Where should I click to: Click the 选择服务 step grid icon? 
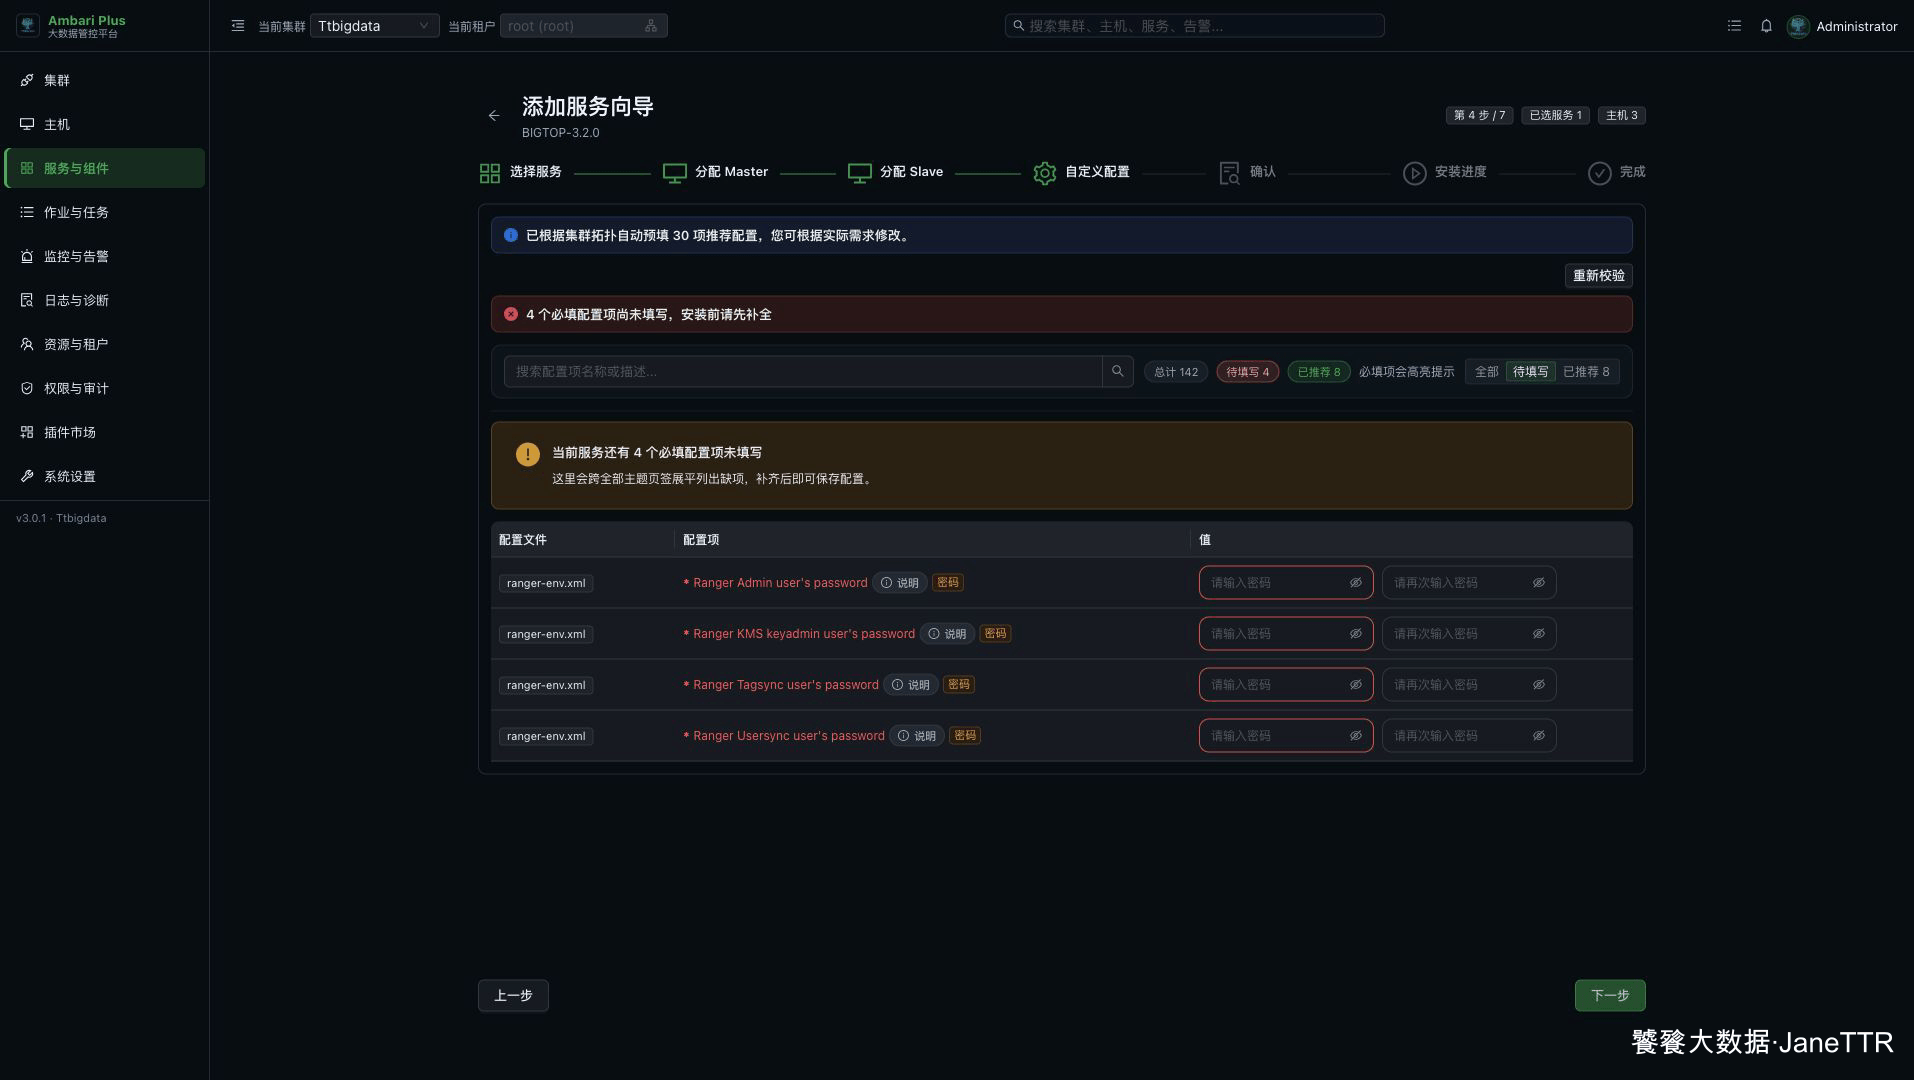490,173
